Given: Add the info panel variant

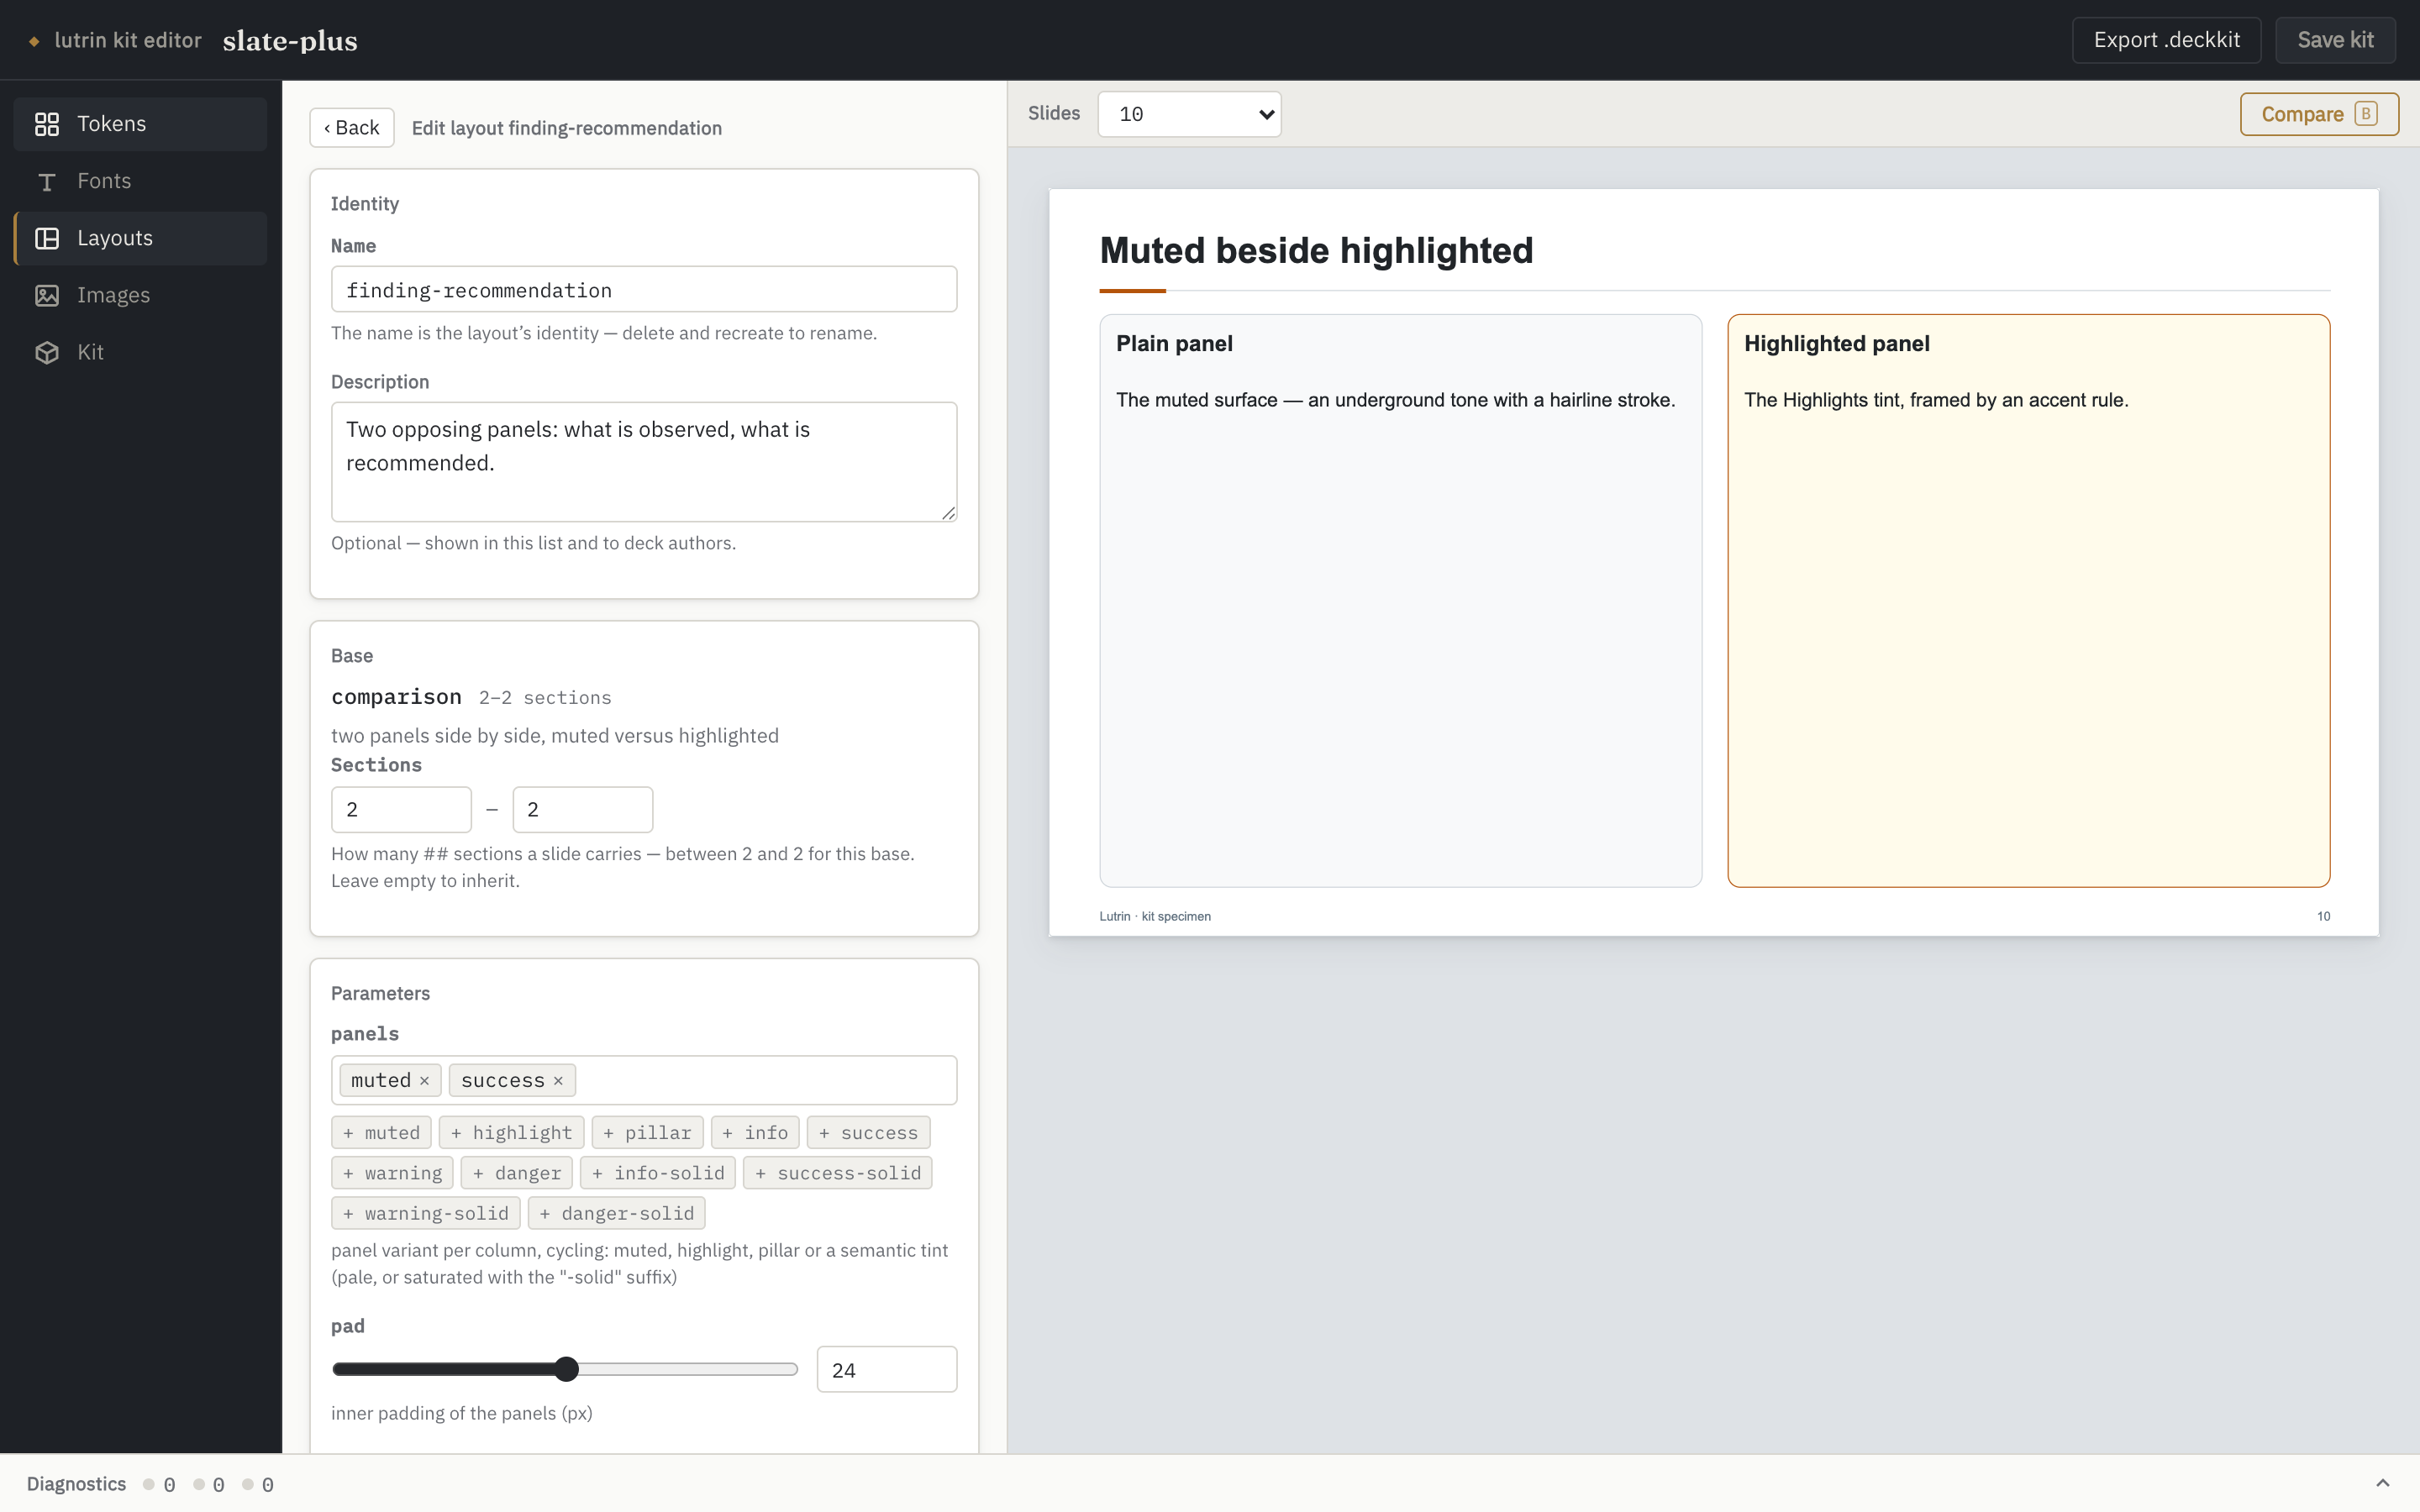Looking at the screenshot, I should pyautogui.click(x=755, y=1132).
